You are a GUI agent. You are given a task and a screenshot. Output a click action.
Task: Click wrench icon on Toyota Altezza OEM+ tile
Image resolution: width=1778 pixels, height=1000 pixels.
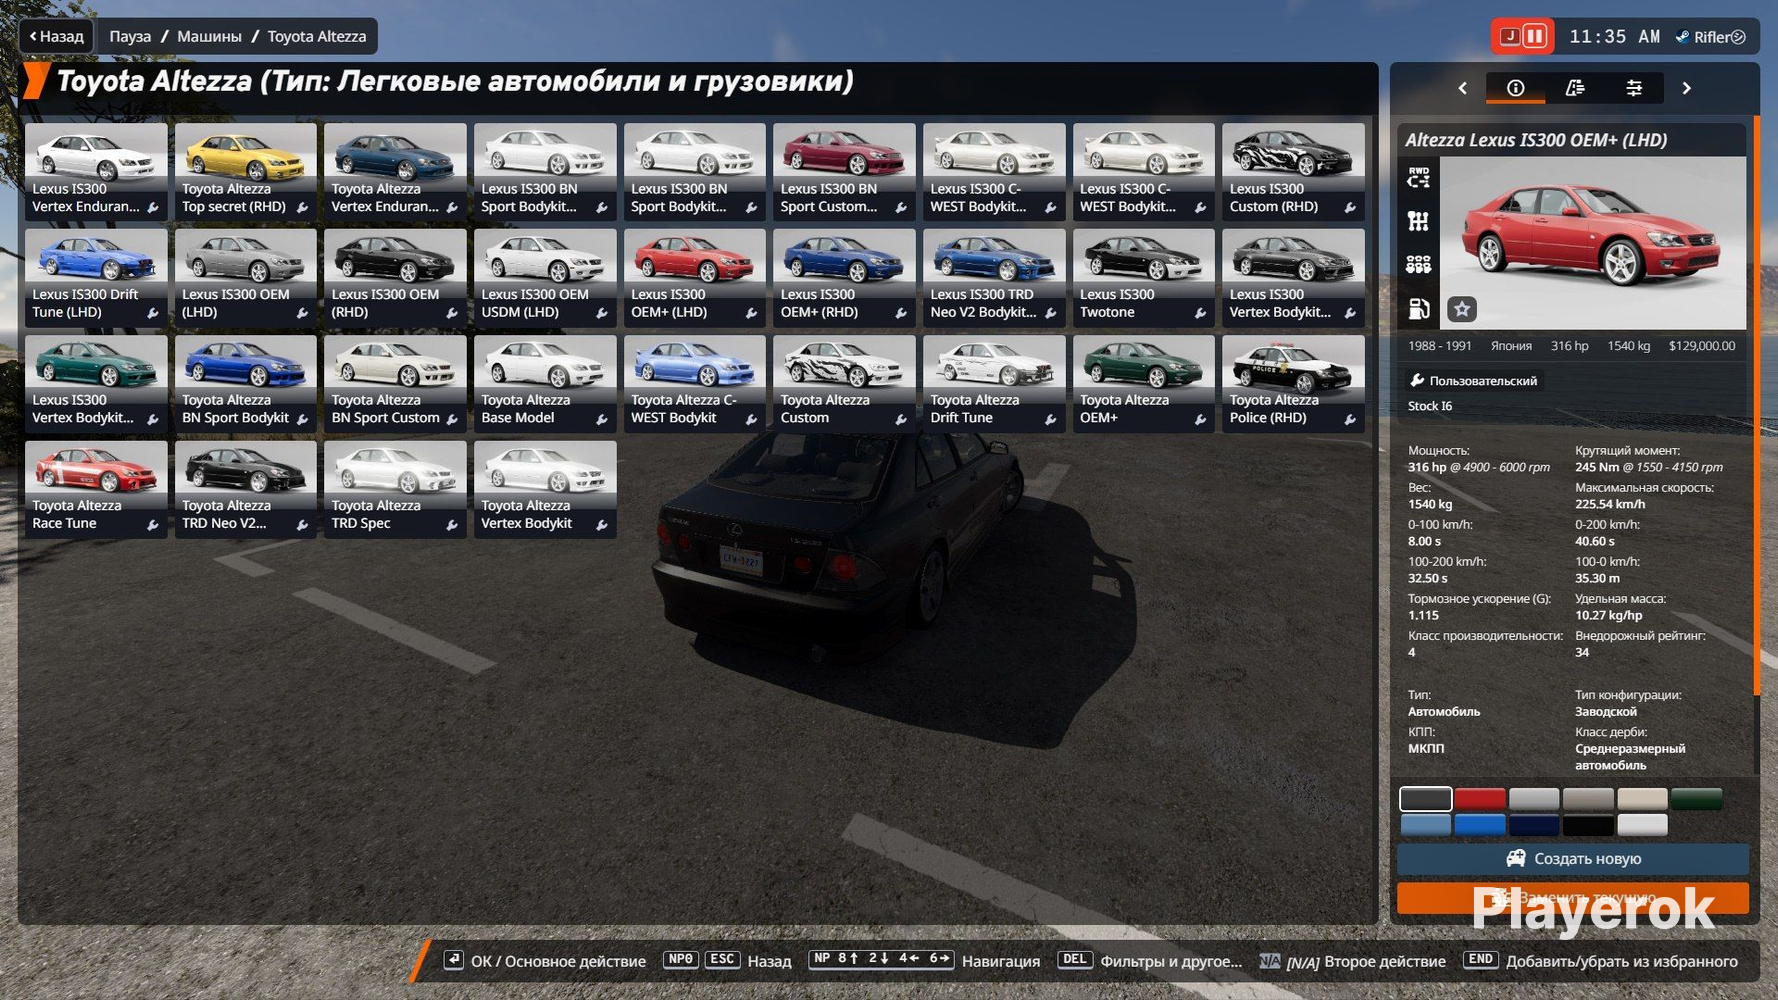tap(1200, 419)
